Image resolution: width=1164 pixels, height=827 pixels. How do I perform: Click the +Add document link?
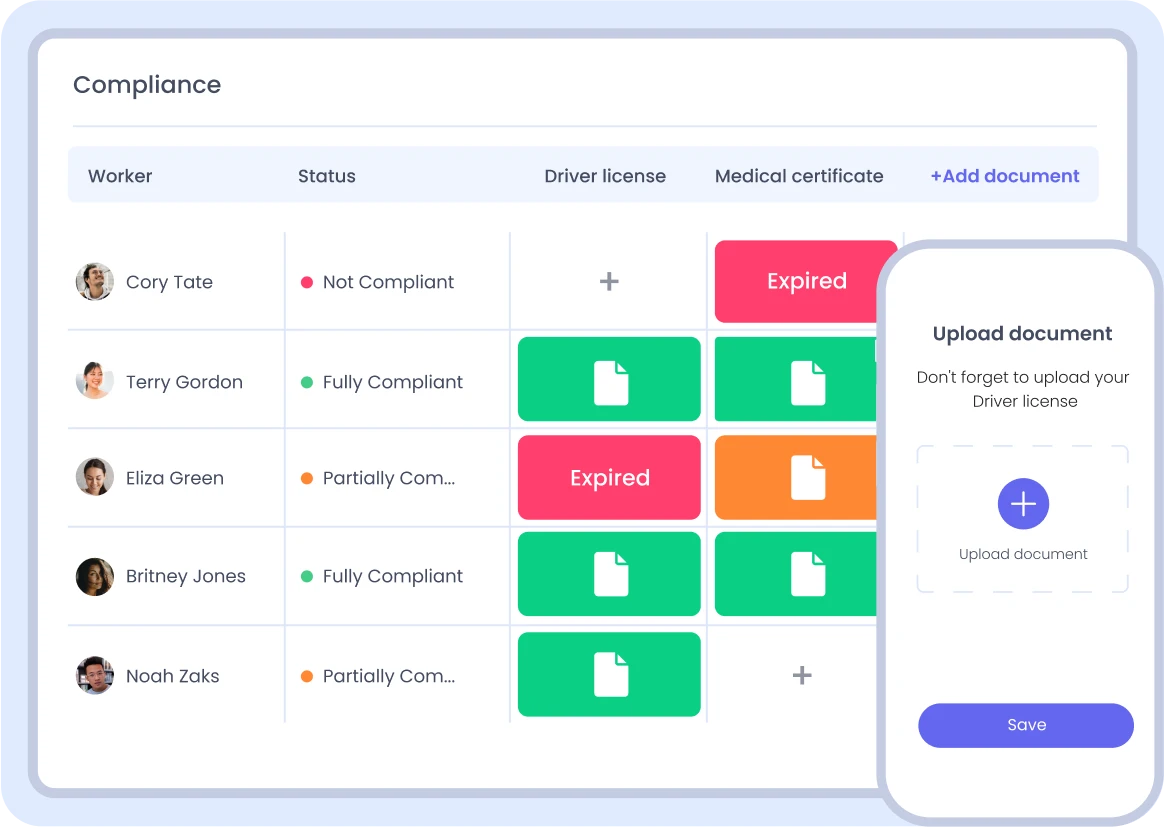coord(1005,176)
